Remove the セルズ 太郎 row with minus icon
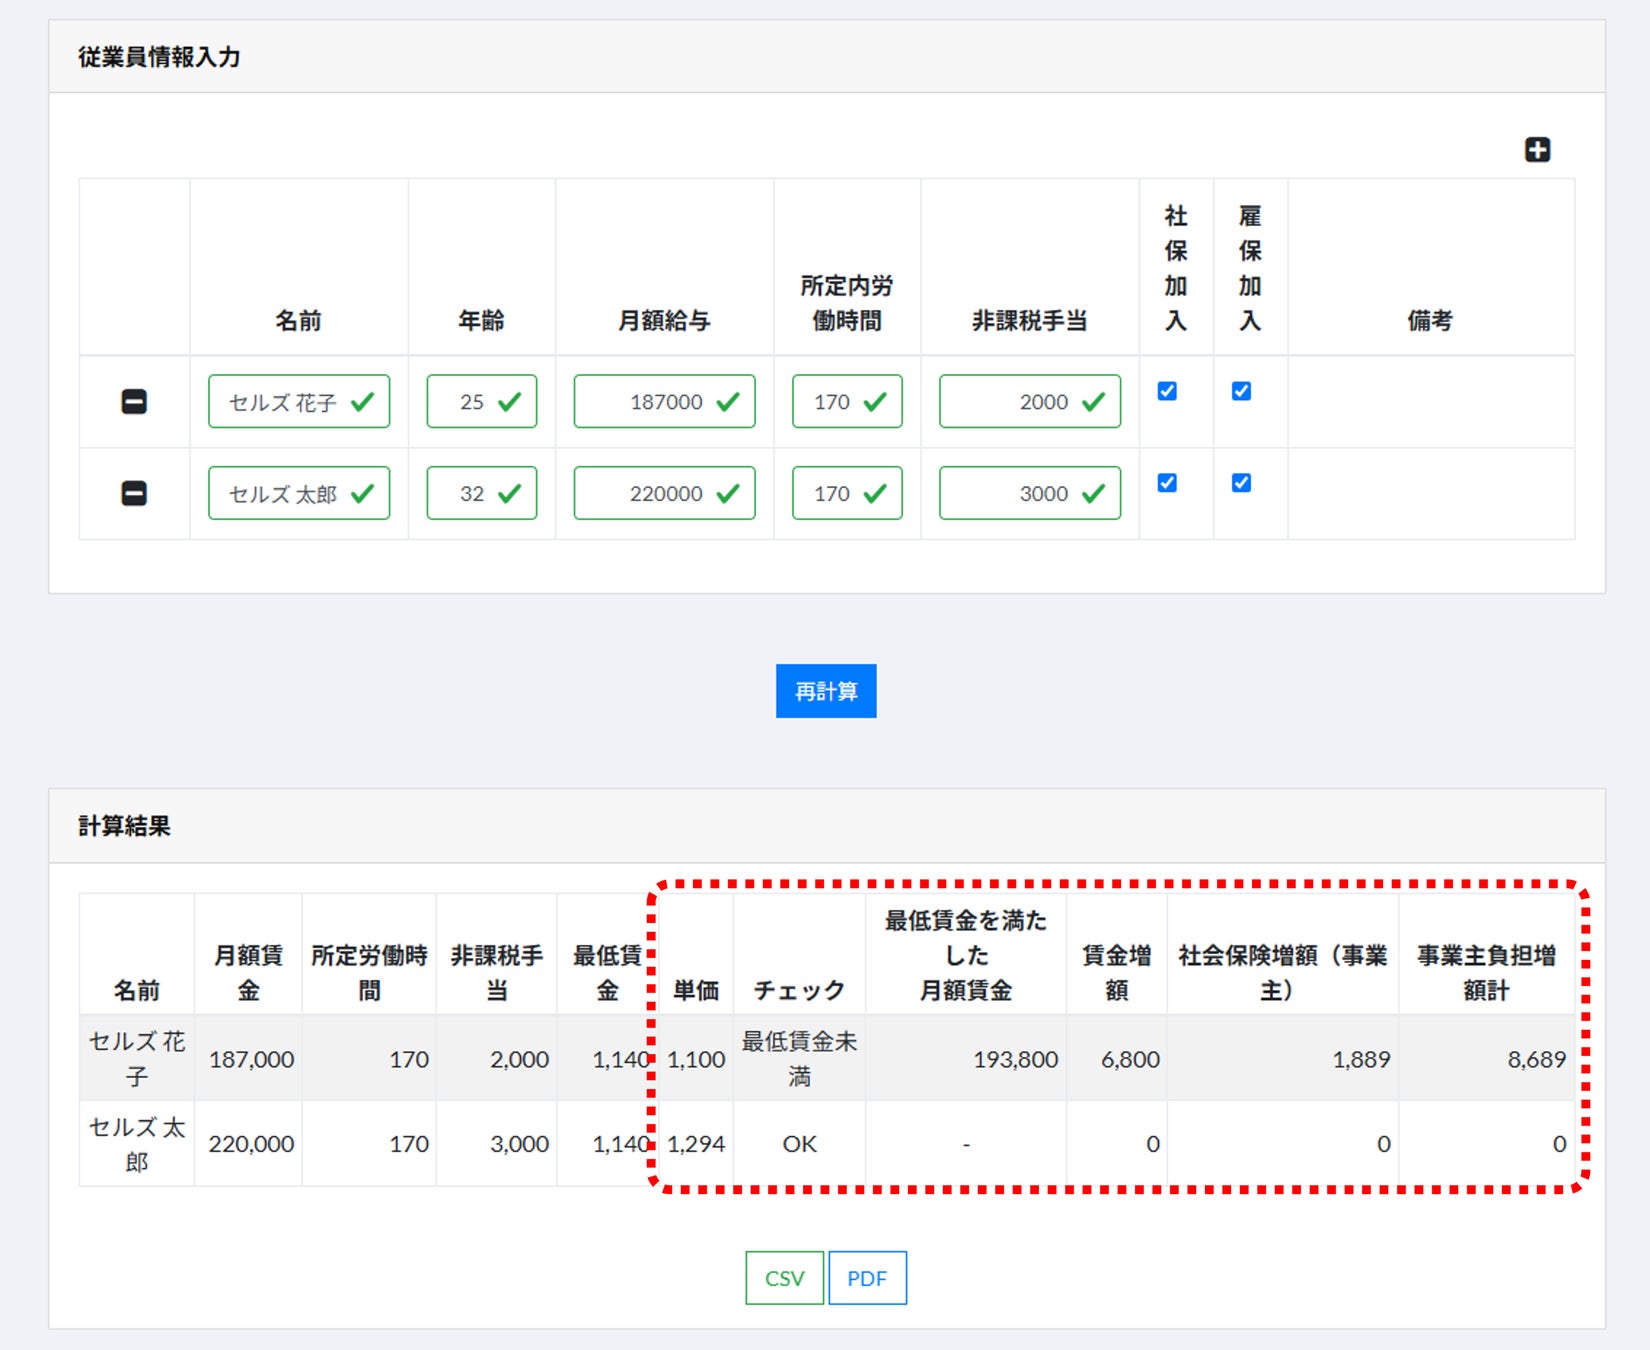Image resolution: width=1650 pixels, height=1350 pixels. [134, 493]
